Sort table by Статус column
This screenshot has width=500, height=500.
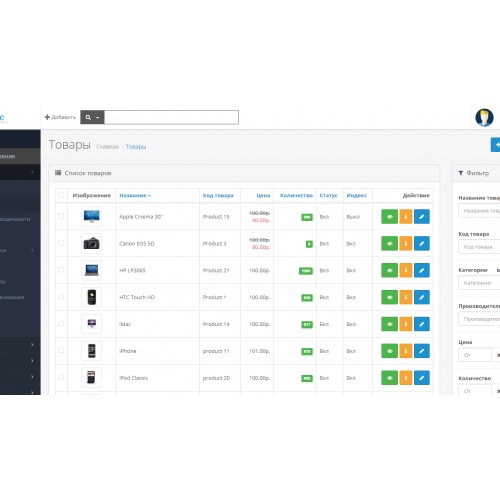click(328, 195)
